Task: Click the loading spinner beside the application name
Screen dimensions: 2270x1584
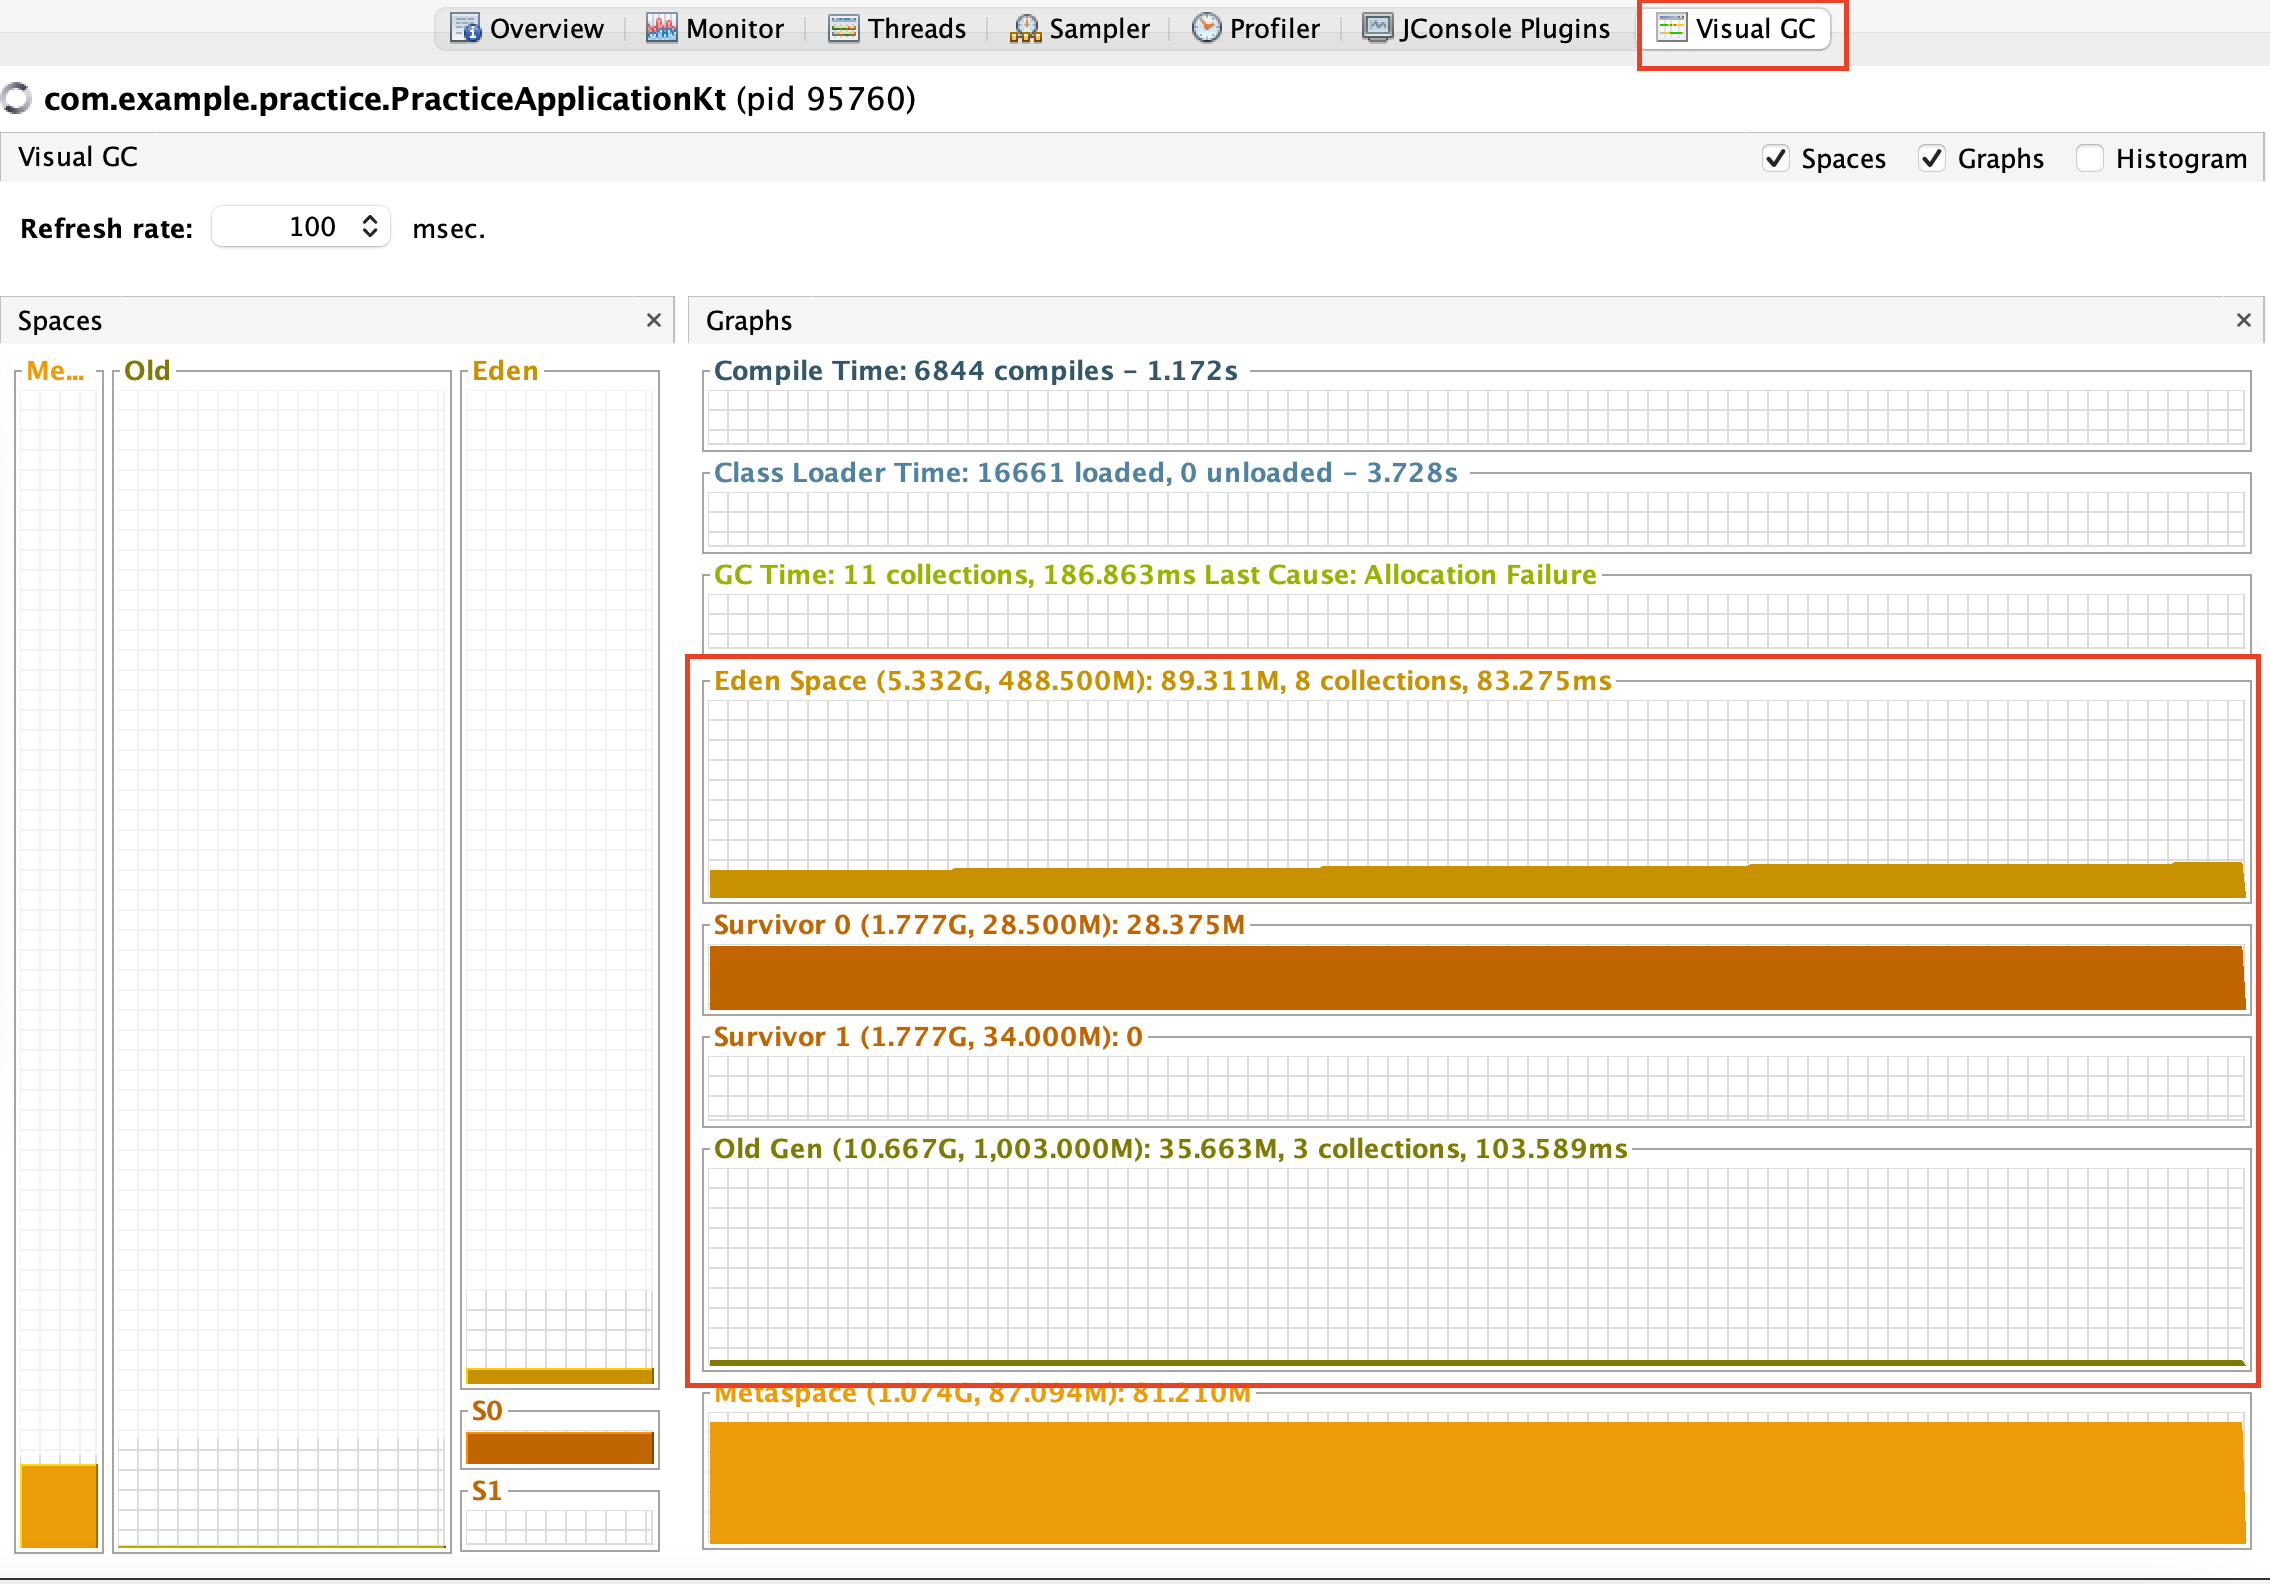Action: click(x=16, y=99)
